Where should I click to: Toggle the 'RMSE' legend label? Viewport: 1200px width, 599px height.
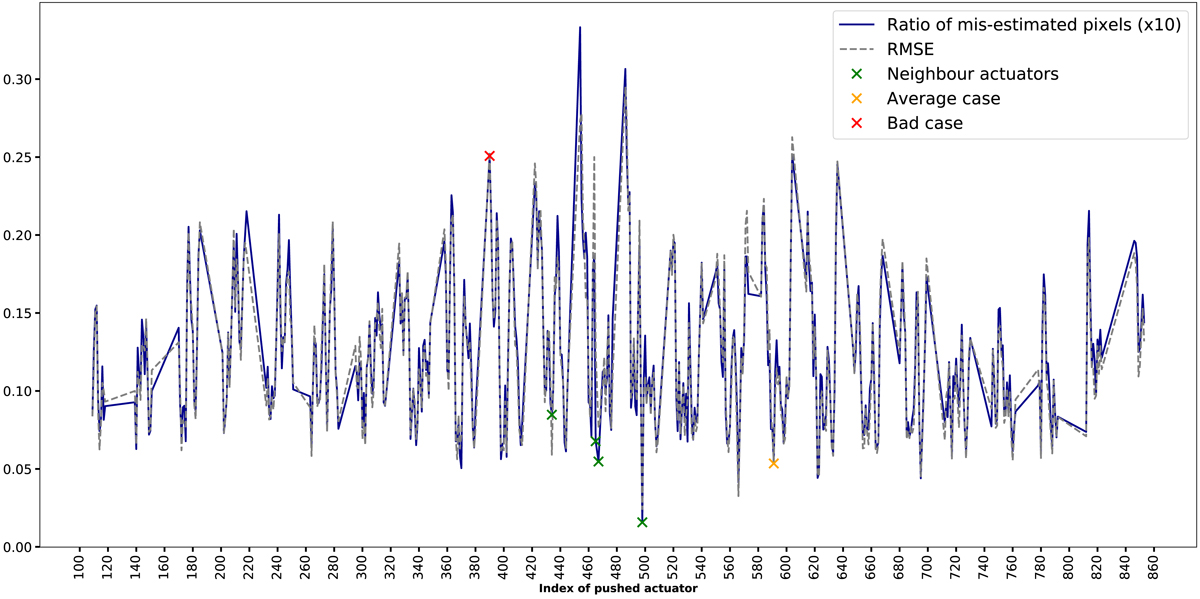tap(911, 47)
